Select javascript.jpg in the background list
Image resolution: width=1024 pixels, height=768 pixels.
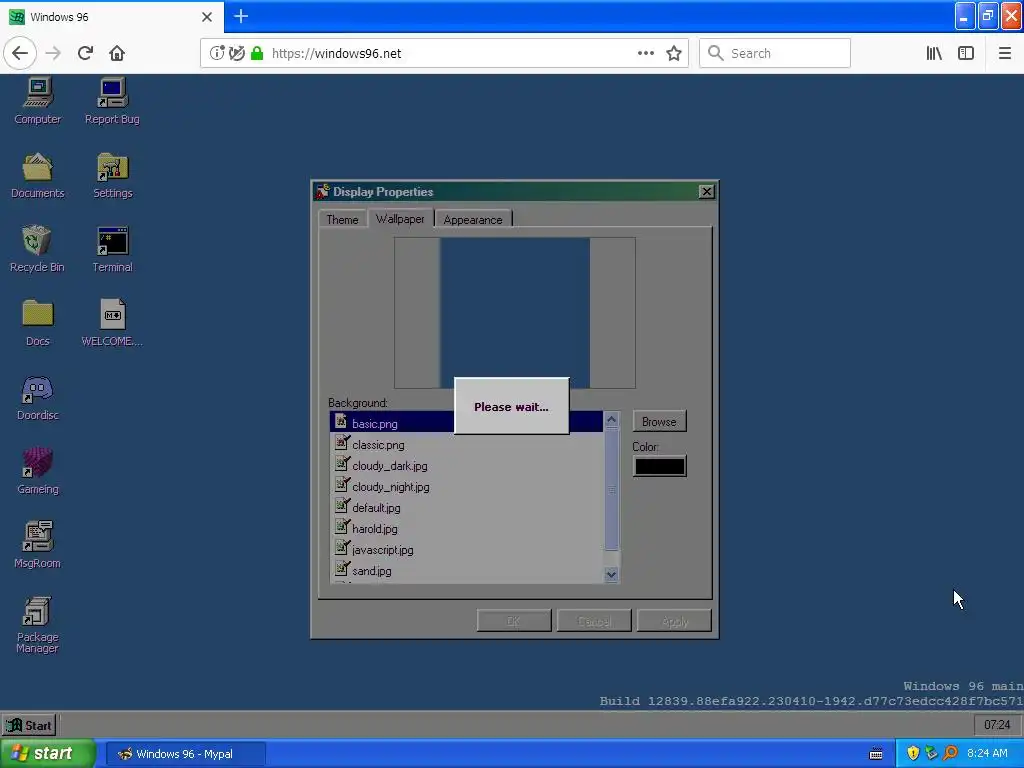[466, 549]
